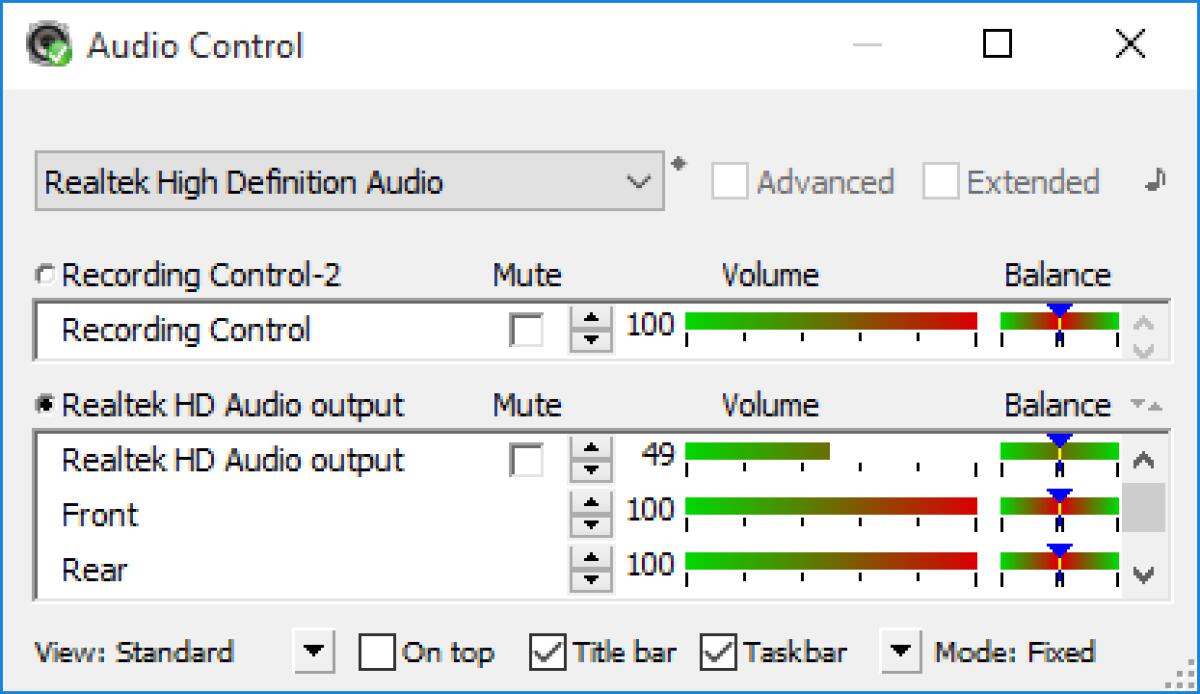The width and height of the screenshot is (1200, 694).
Task: Open the Mode Fixed dropdown
Action: [900, 652]
